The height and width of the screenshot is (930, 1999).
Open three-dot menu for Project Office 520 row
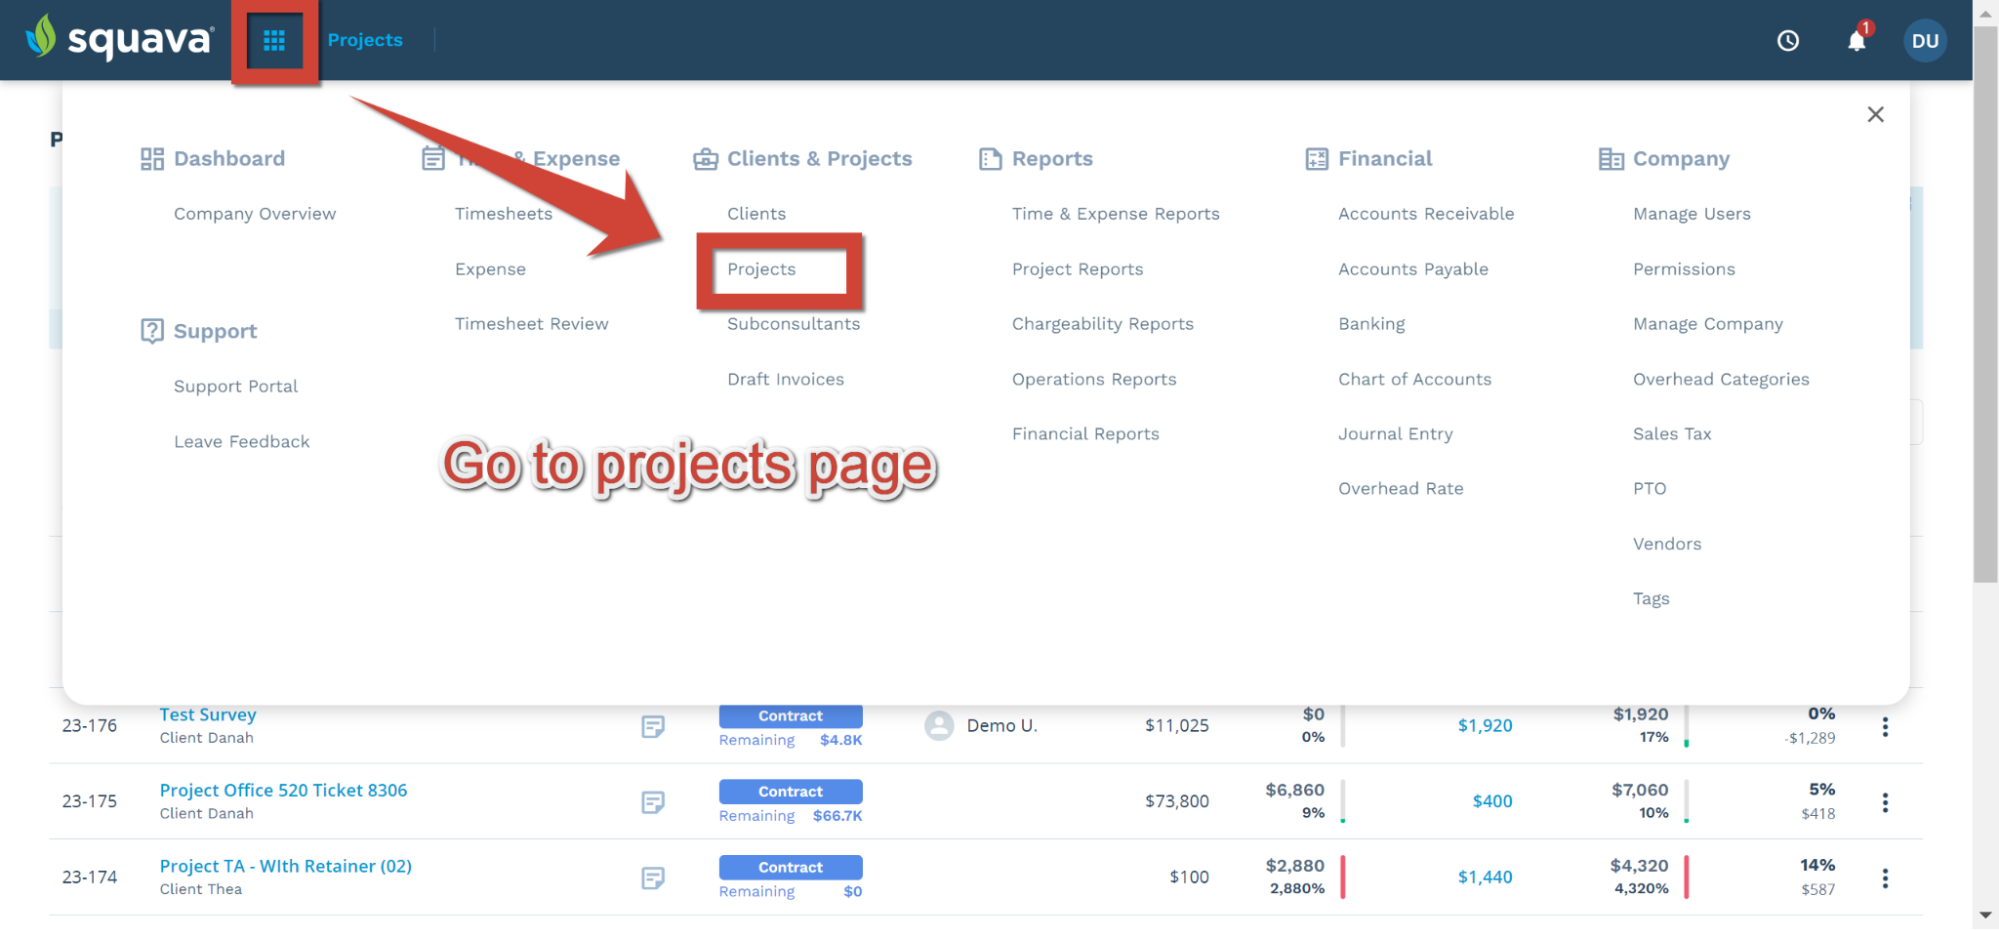click(1885, 802)
